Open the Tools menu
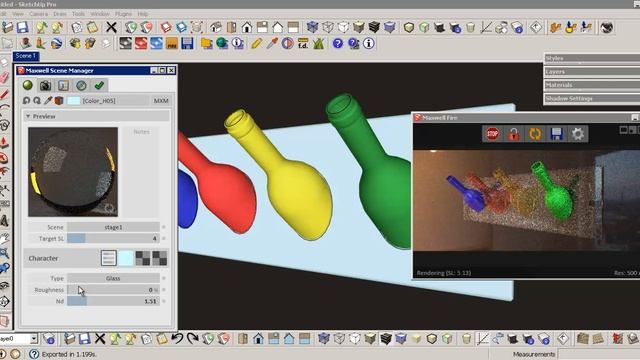Image resolution: width=640 pixels, height=360 pixels. click(78, 14)
